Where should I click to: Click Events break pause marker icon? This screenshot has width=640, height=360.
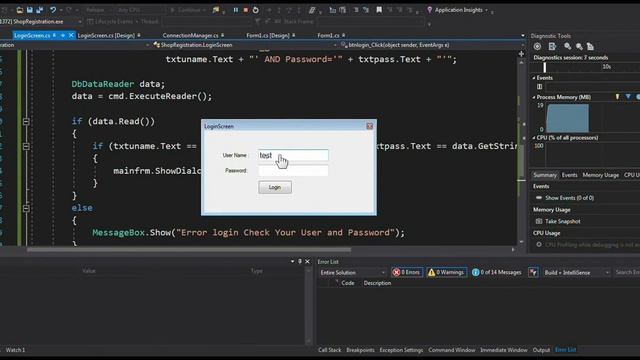click(540, 87)
